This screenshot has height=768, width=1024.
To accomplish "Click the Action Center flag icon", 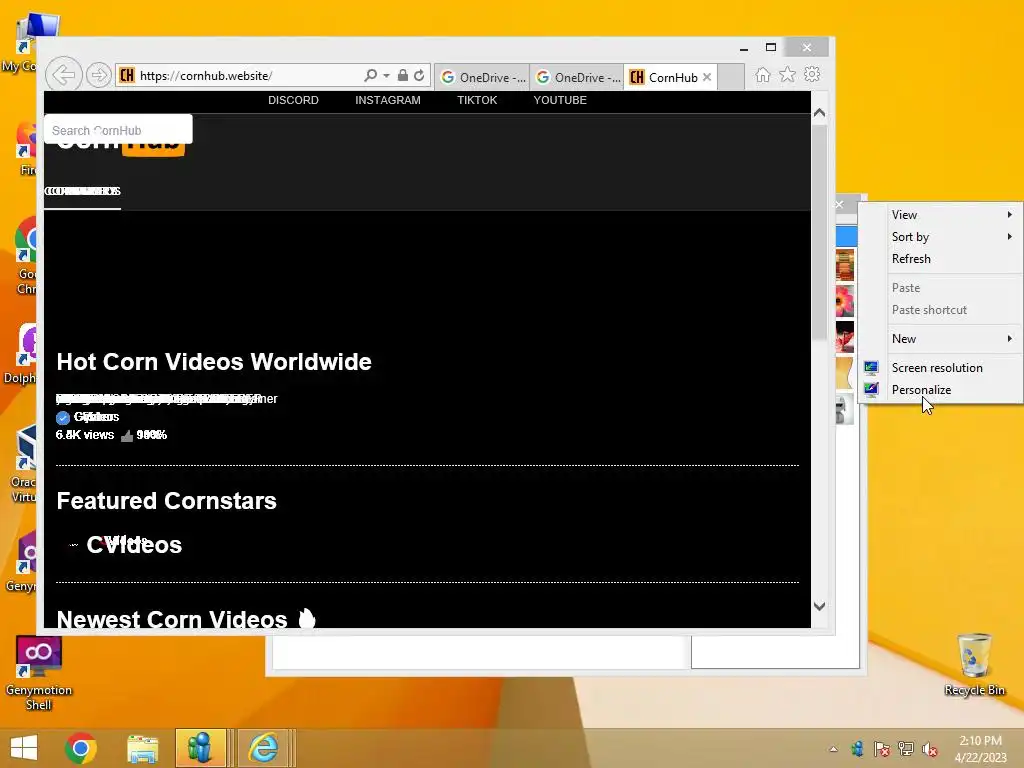I will point(882,749).
